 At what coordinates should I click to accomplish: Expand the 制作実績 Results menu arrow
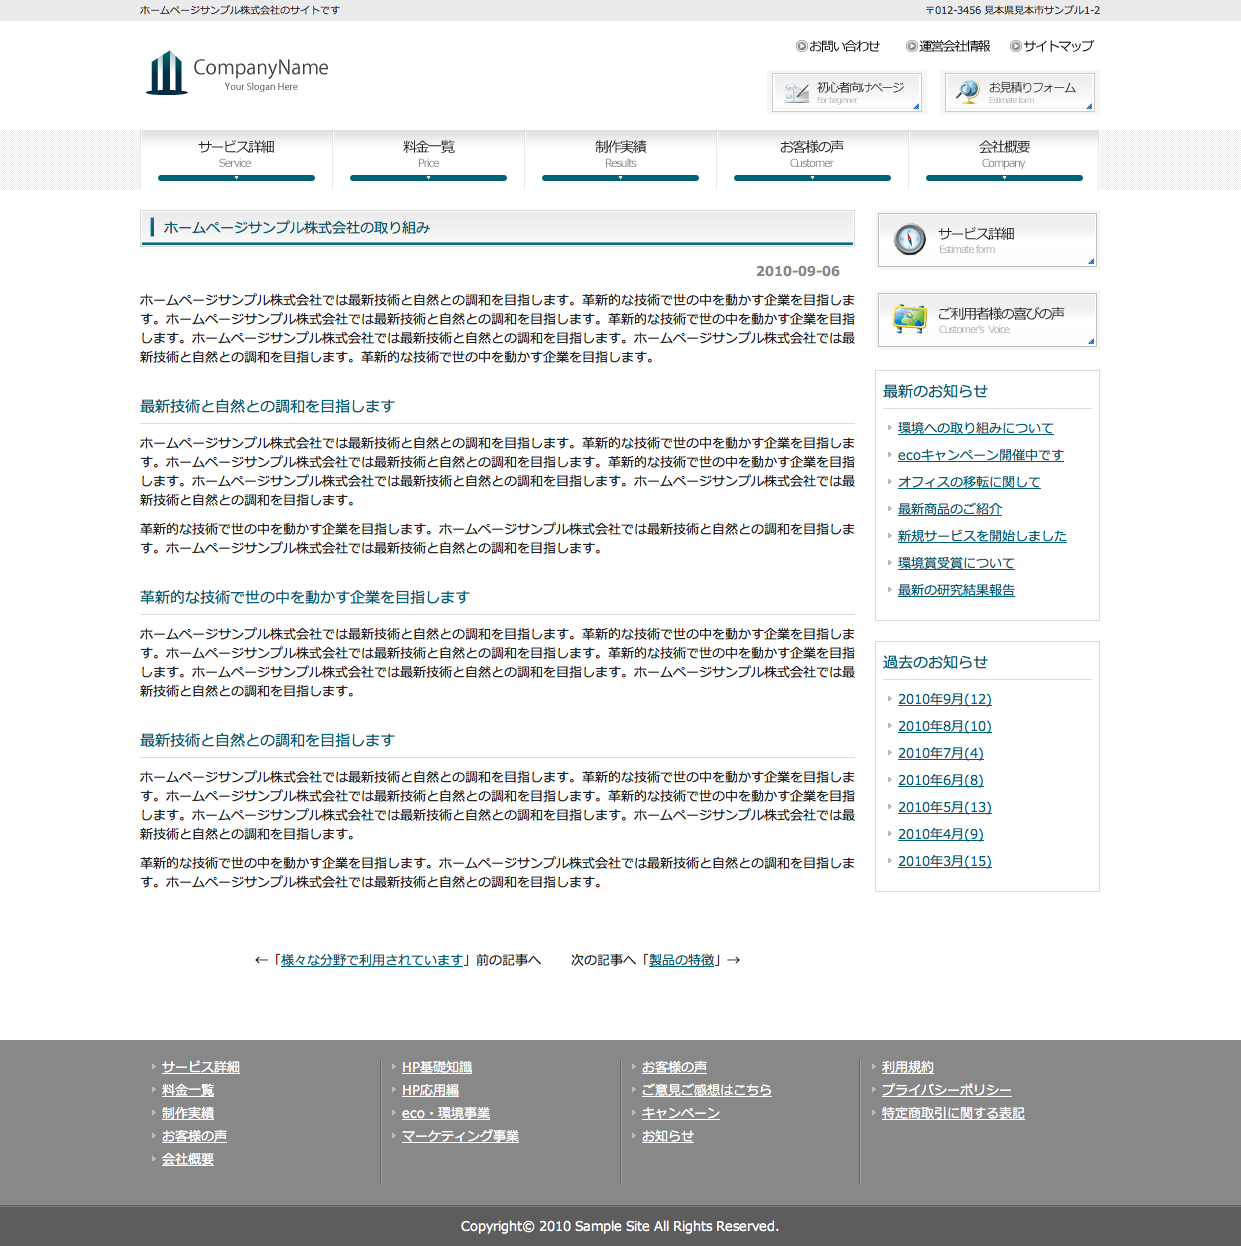coord(620,177)
